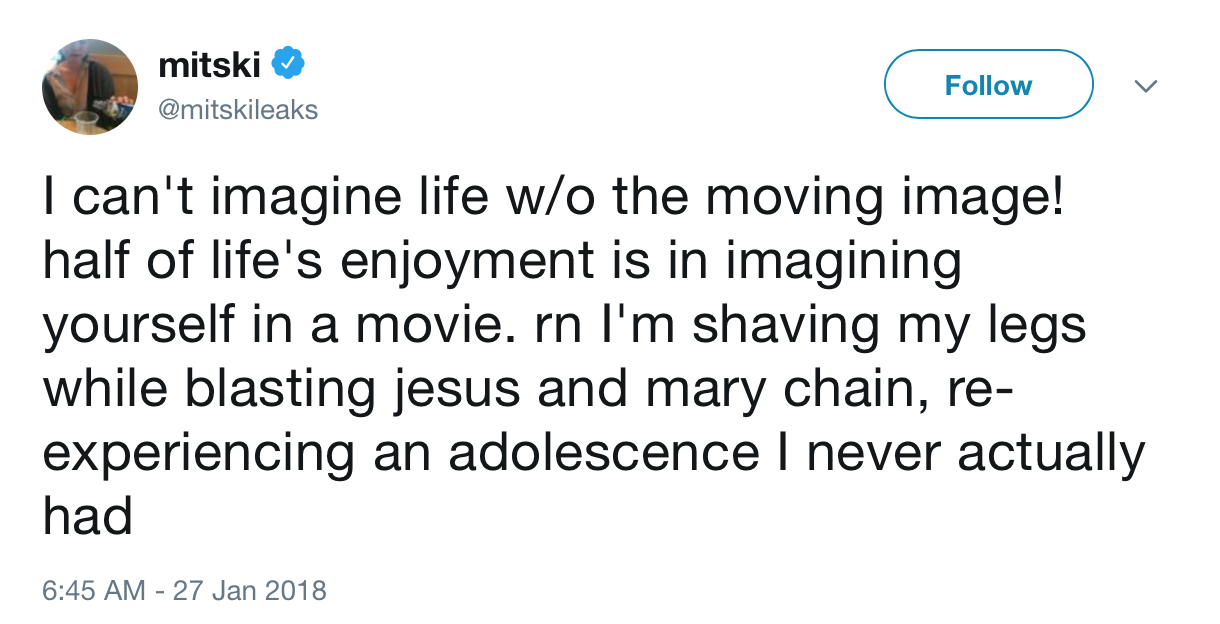Click the word "adolescence" in the tweet
Screen dimensions: 1220x624
tap(603, 452)
